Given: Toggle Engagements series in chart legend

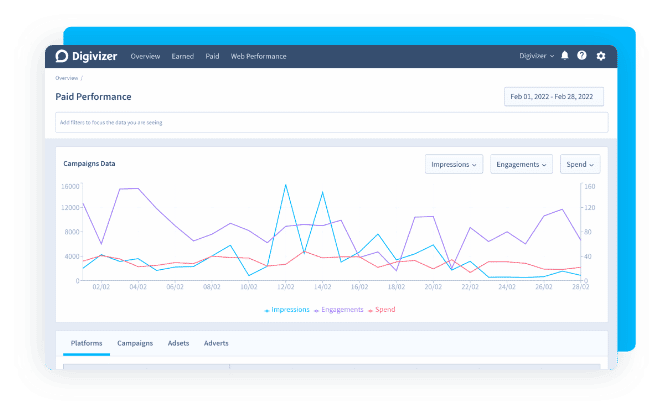Looking at the screenshot, I should 340,310.
